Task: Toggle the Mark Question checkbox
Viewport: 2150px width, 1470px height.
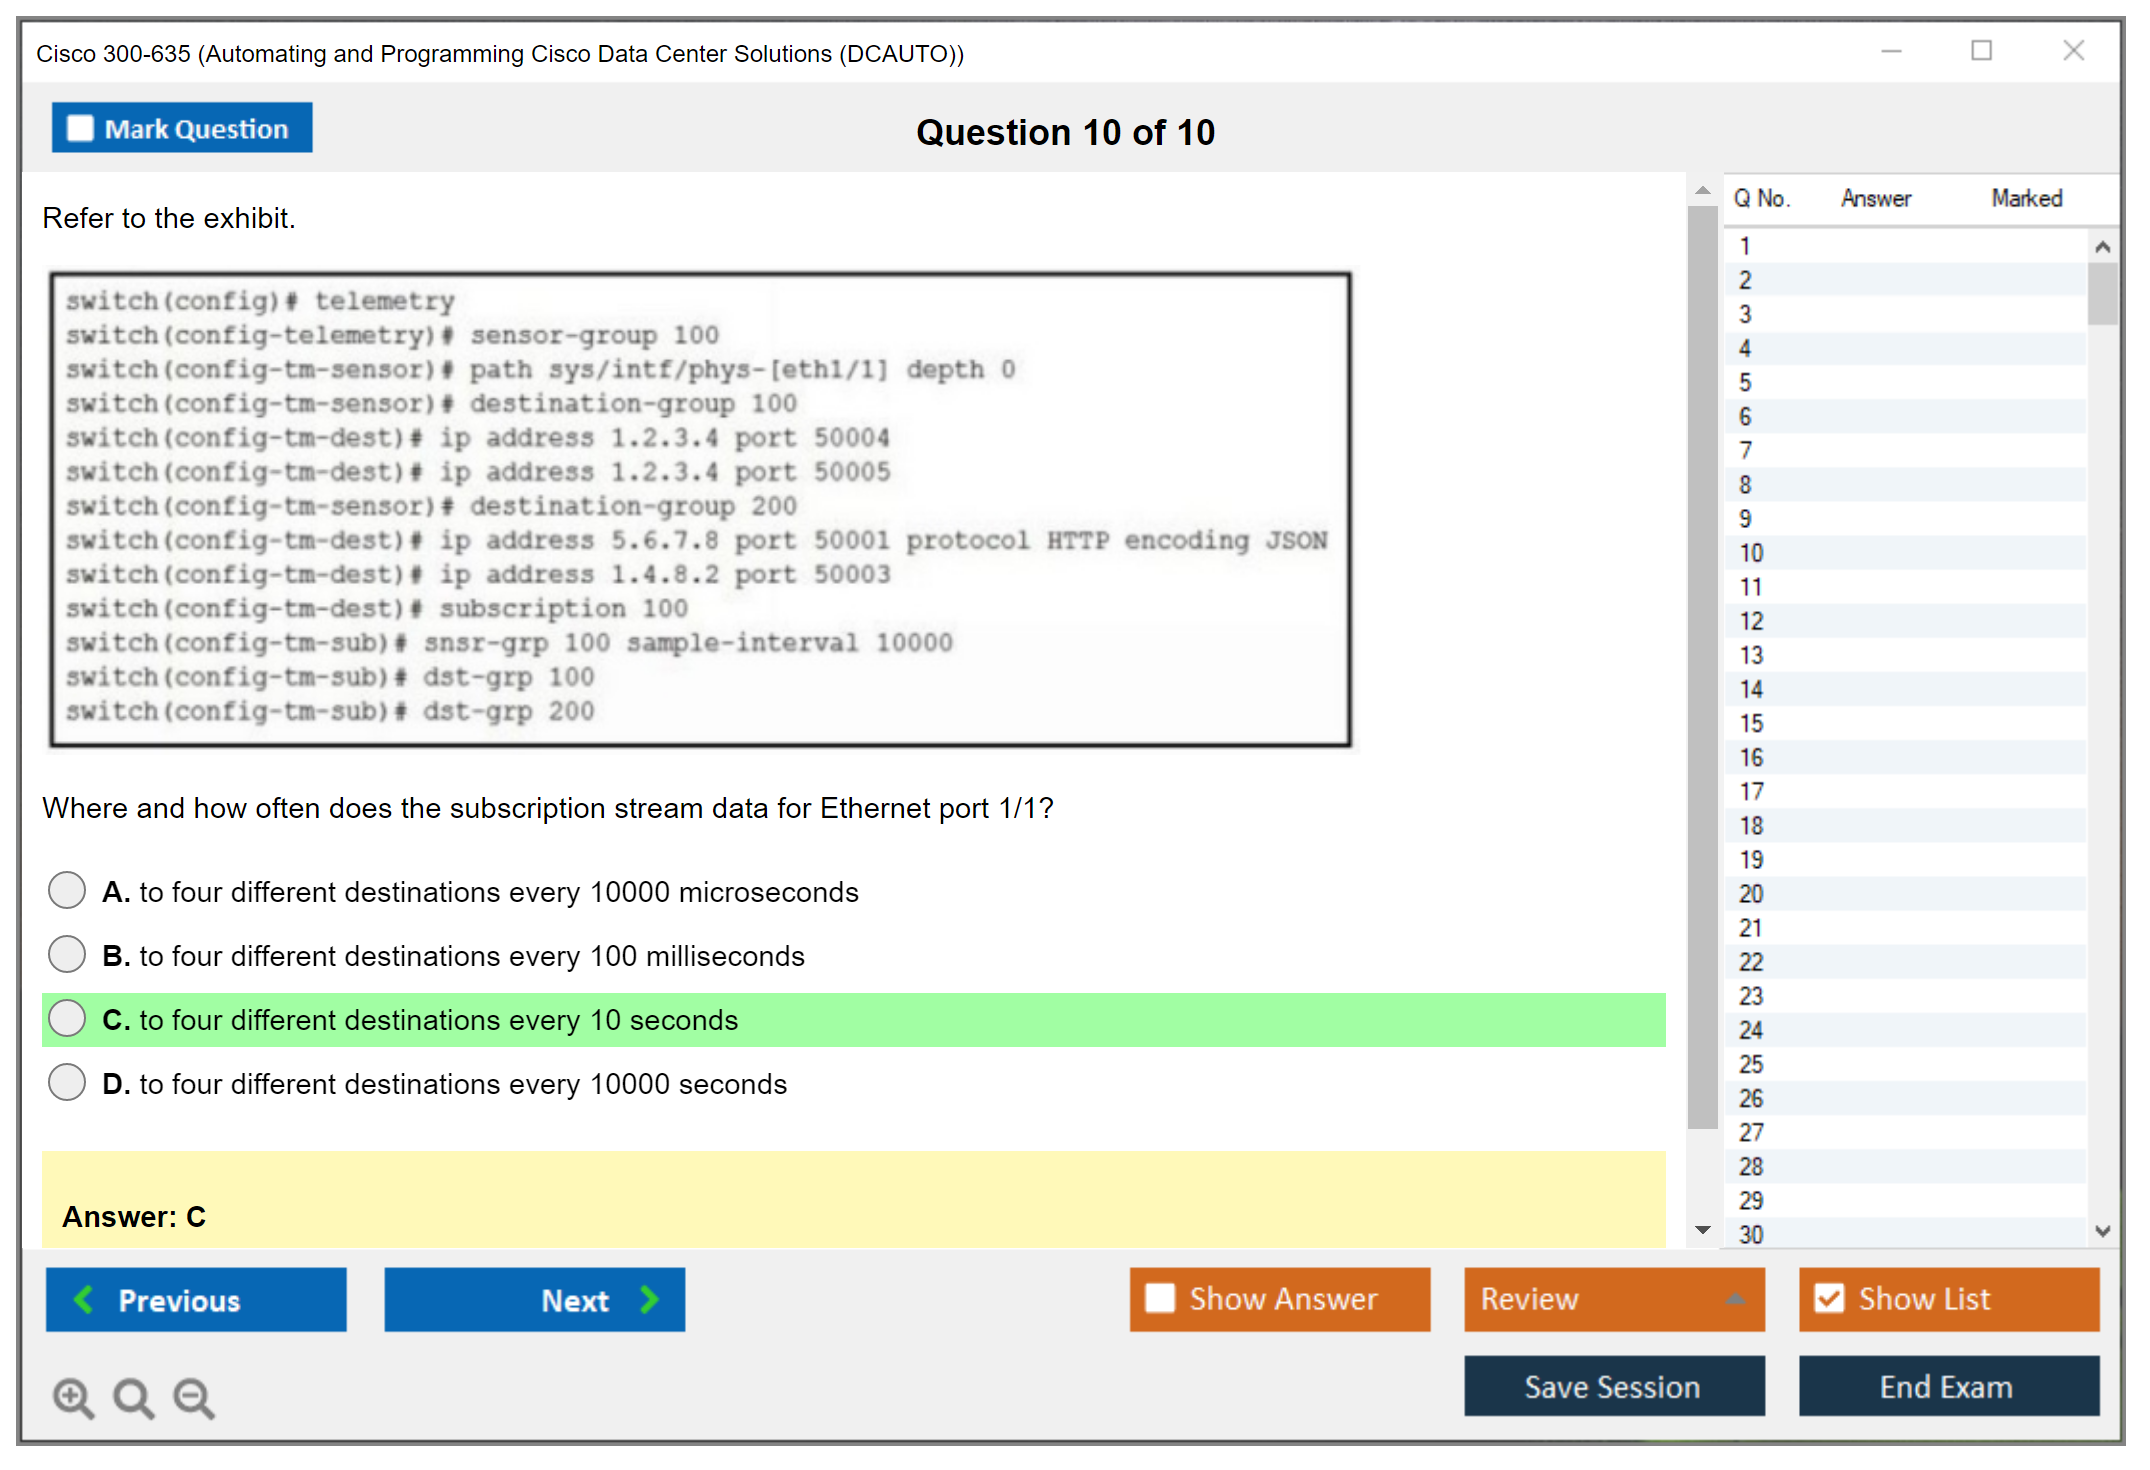Action: coord(80,128)
